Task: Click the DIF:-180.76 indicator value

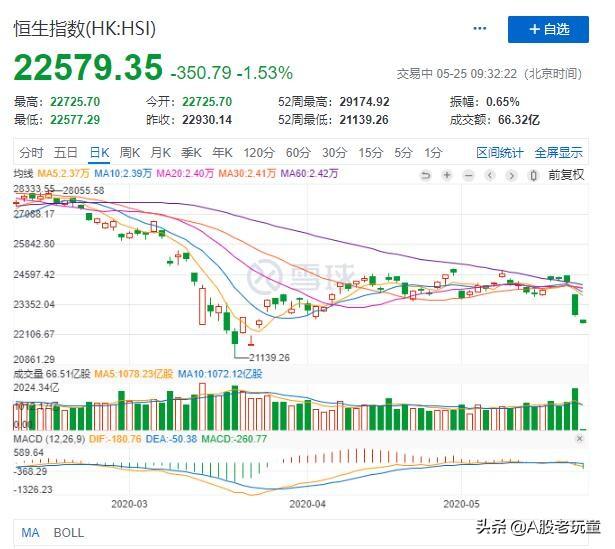Action: pos(115,438)
